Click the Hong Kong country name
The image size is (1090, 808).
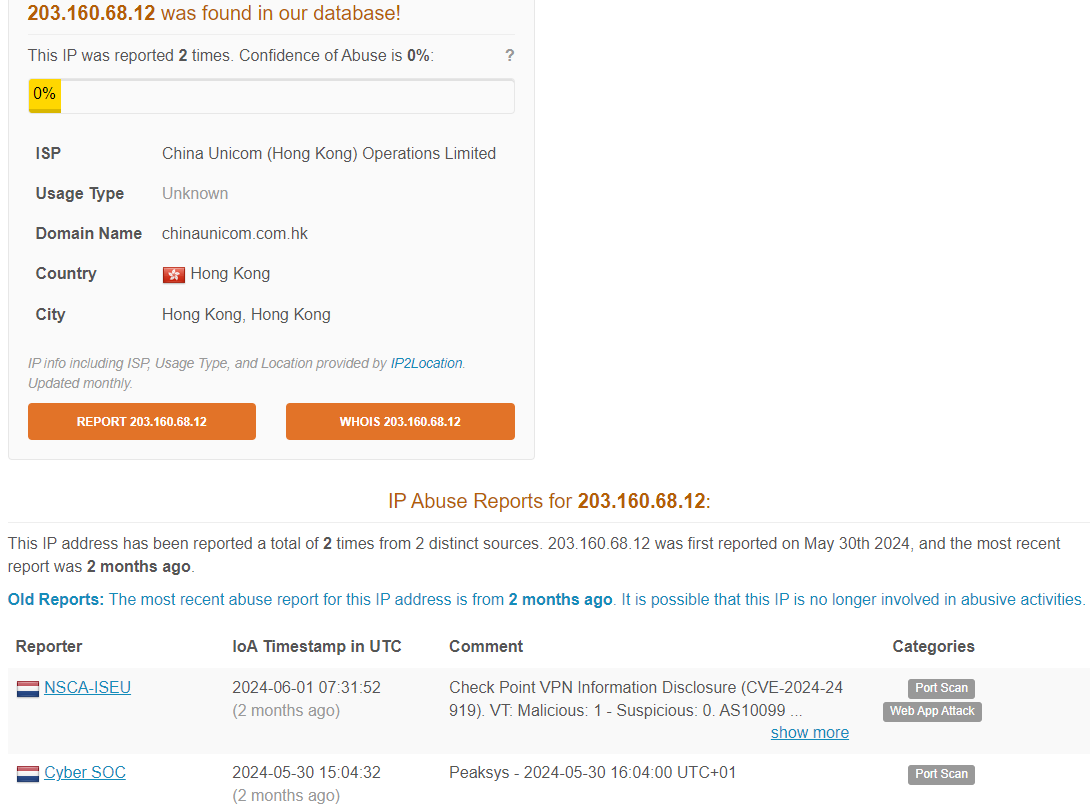click(x=230, y=274)
